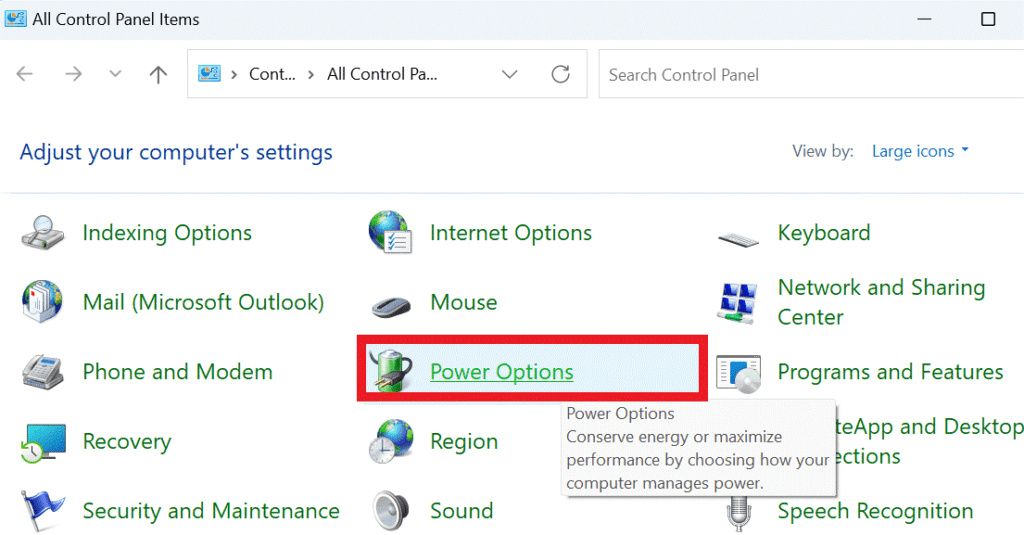Open the Indexing Options magnifier drive icon

point(42,233)
